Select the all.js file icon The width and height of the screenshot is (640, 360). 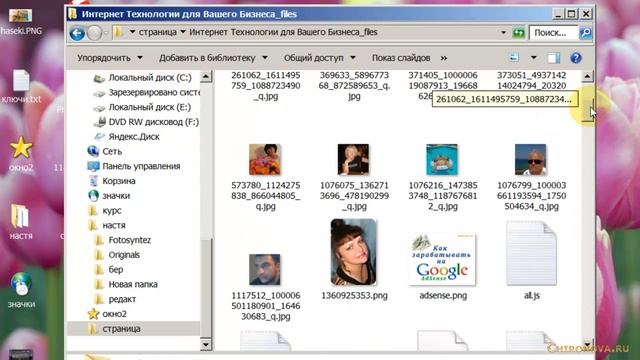(x=531, y=253)
